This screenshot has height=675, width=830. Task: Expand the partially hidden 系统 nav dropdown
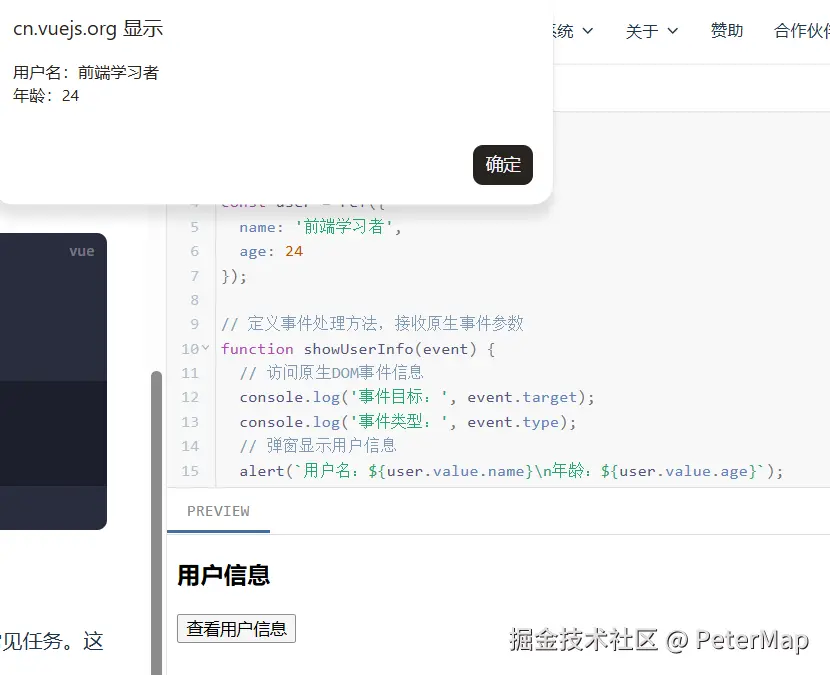pos(573,31)
